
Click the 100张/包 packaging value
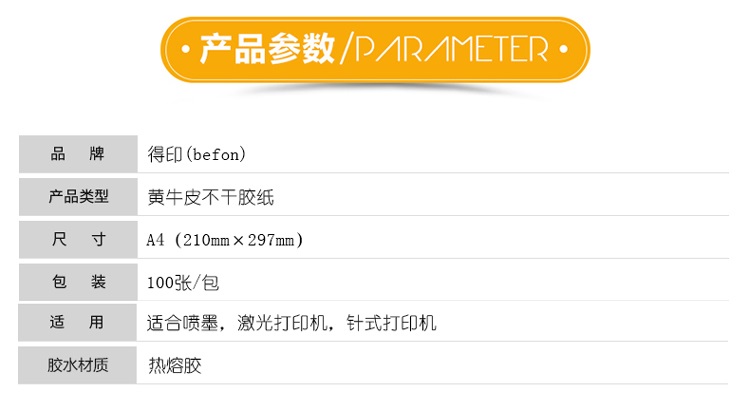182,282
